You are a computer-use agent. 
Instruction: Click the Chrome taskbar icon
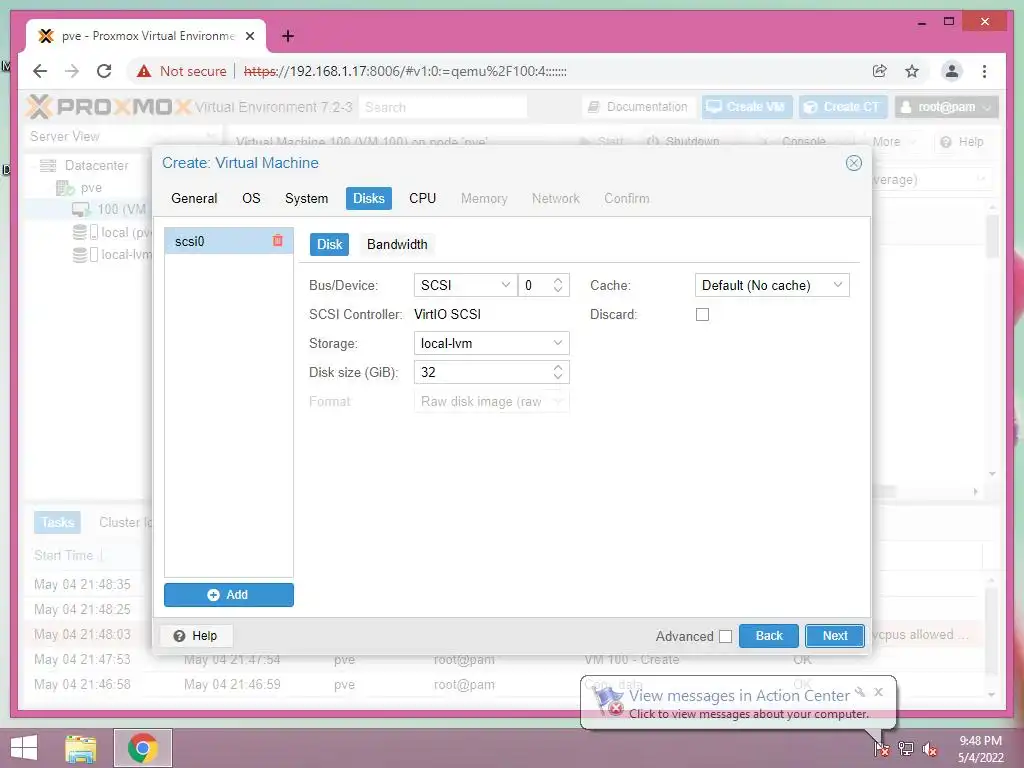coord(143,748)
